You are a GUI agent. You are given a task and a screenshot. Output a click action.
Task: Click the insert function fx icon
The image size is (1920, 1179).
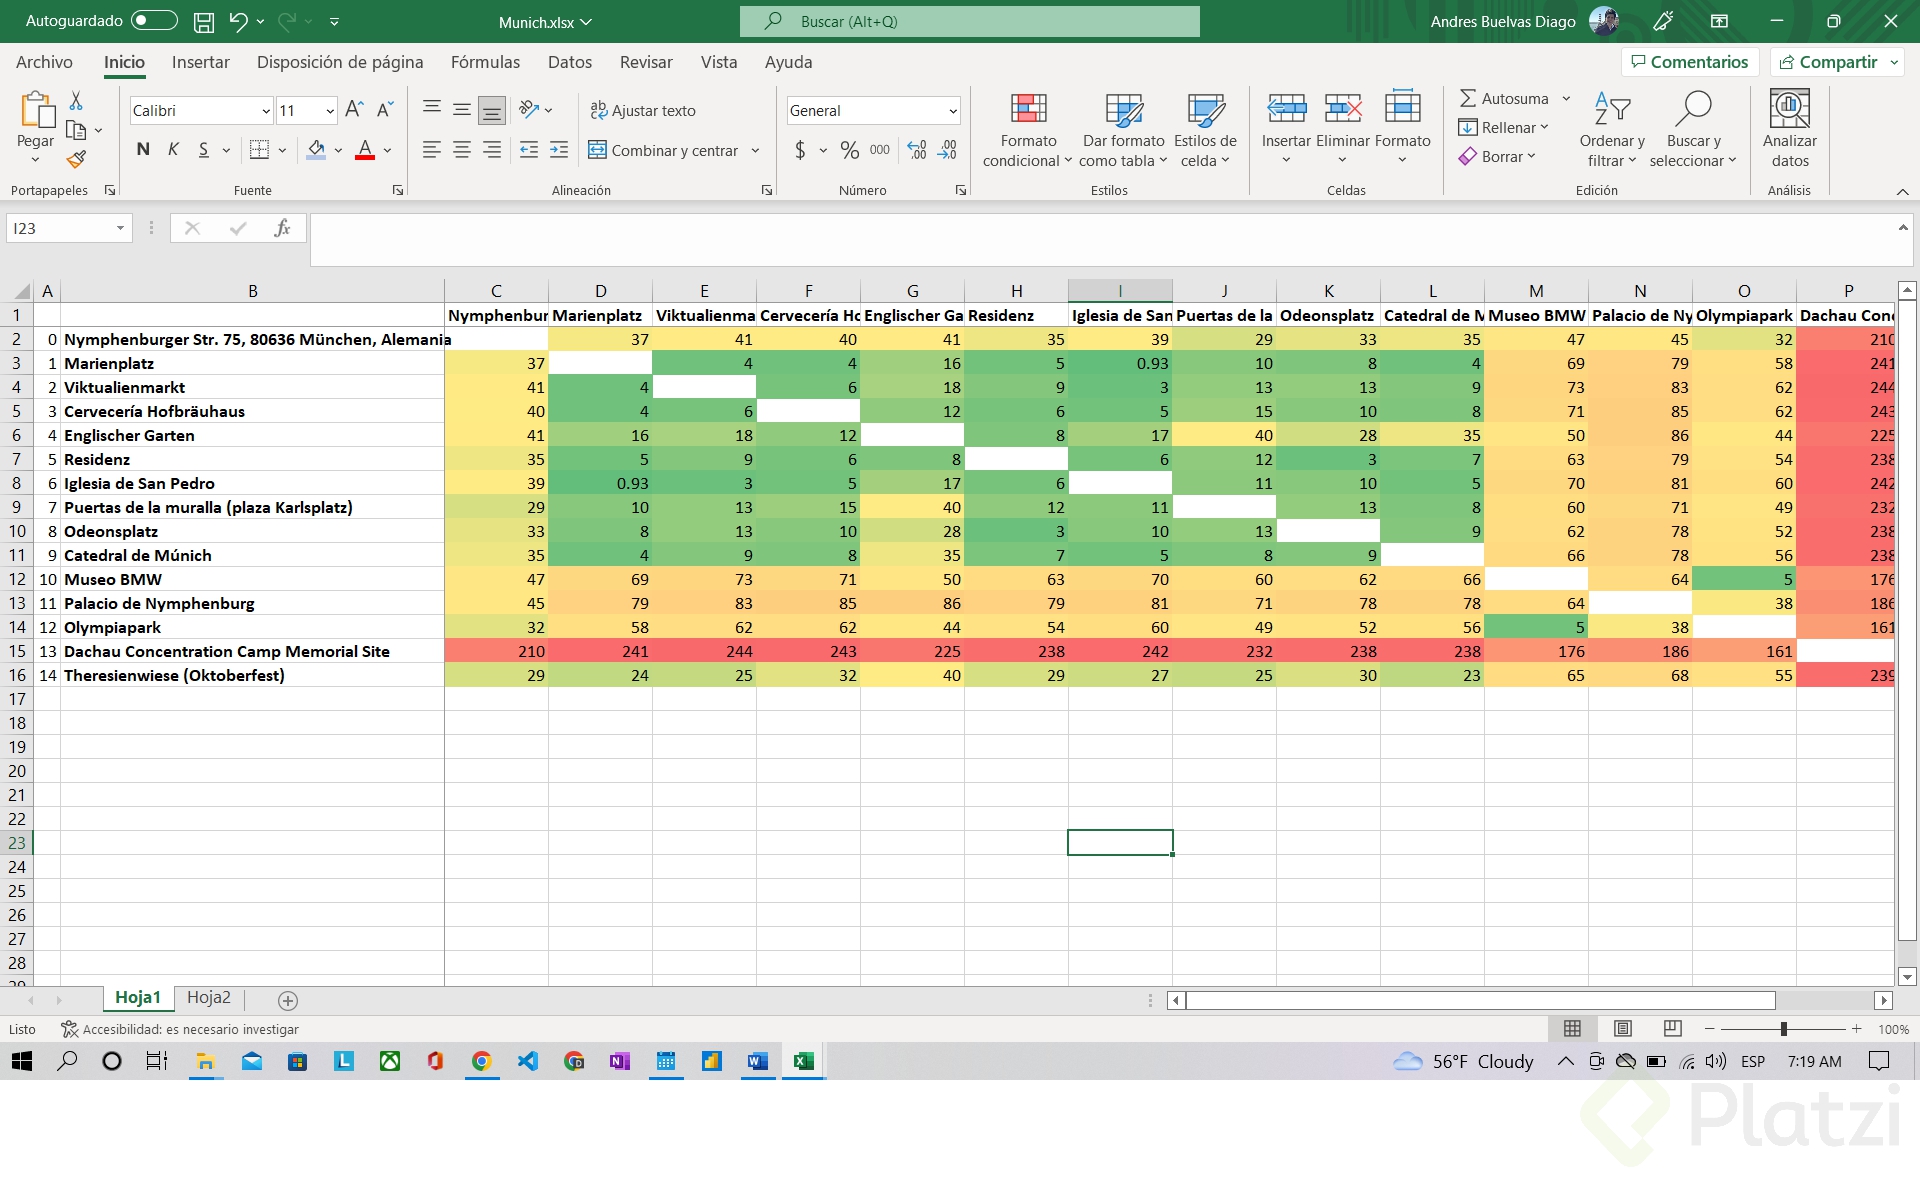coord(282,228)
